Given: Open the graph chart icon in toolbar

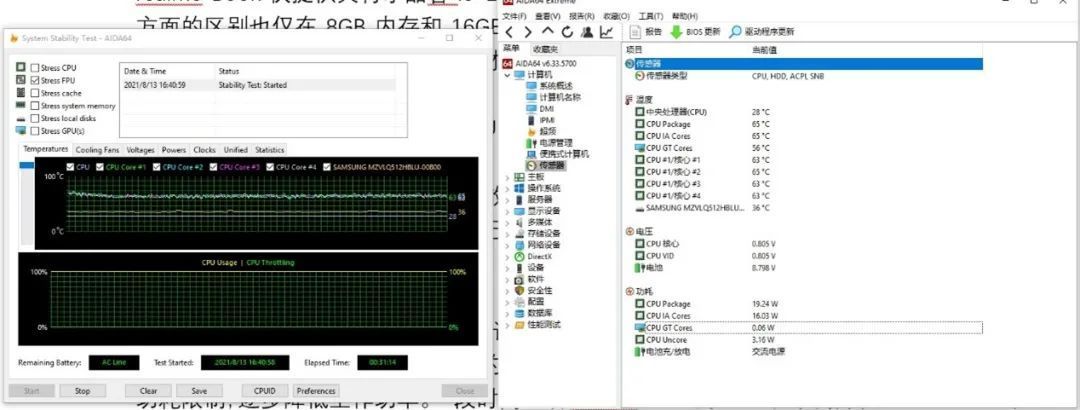Looking at the screenshot, I should pos(607,32).
